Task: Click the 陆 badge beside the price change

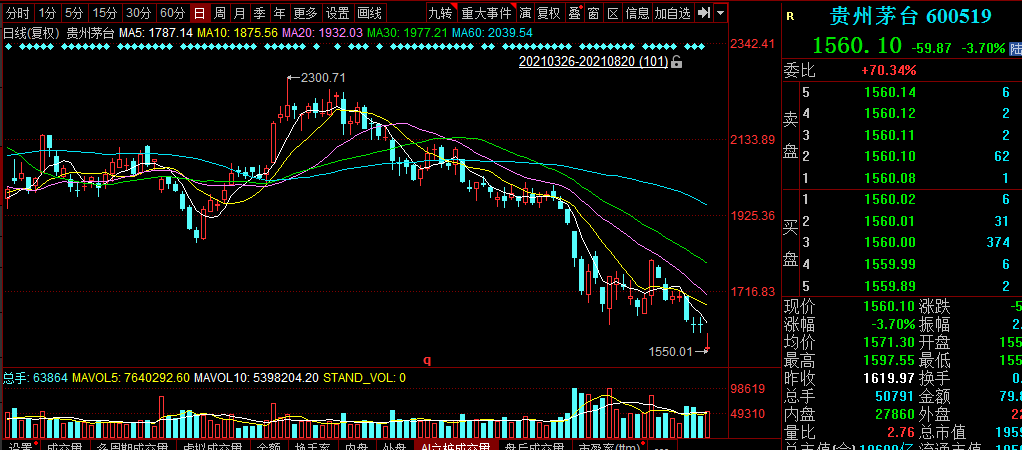Action: click(x=1015, y=47)
